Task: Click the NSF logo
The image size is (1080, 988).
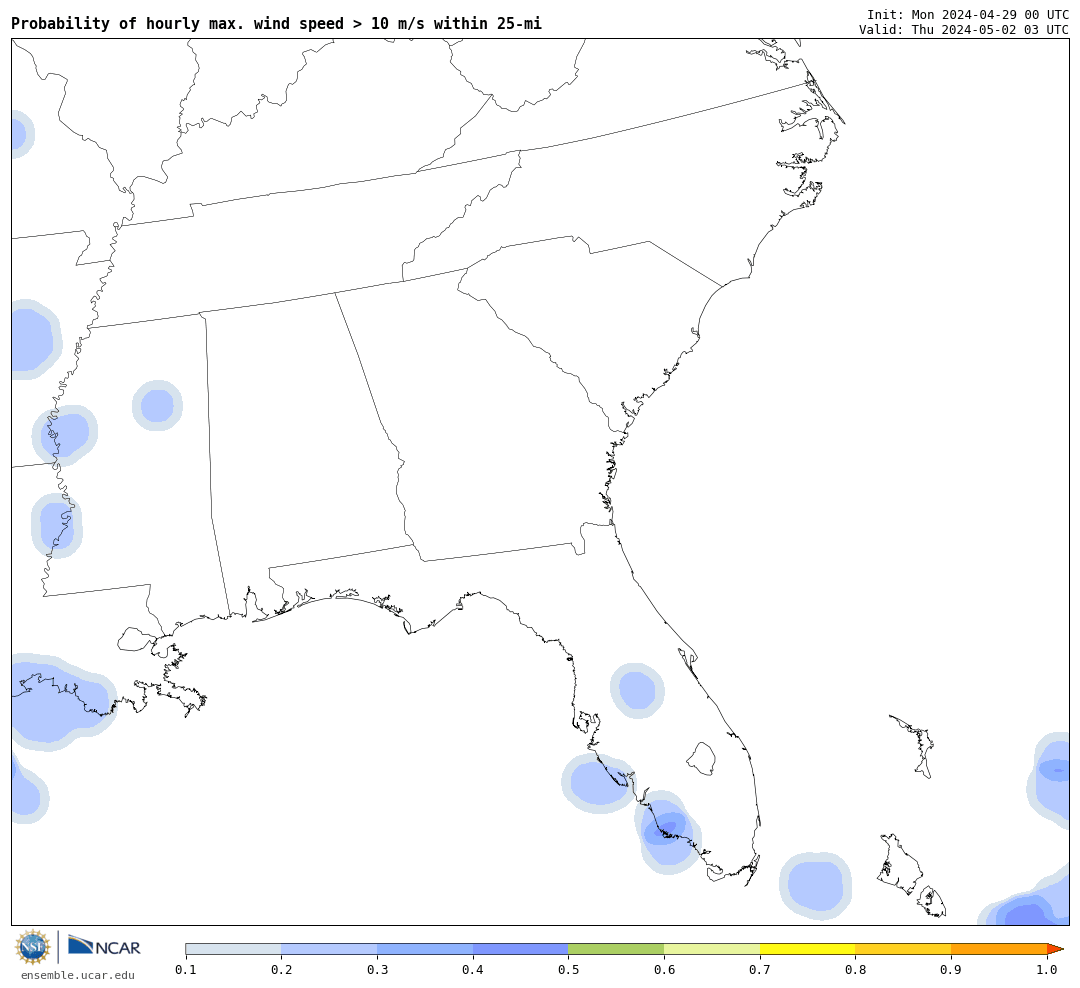Action: tap(32, 947)
